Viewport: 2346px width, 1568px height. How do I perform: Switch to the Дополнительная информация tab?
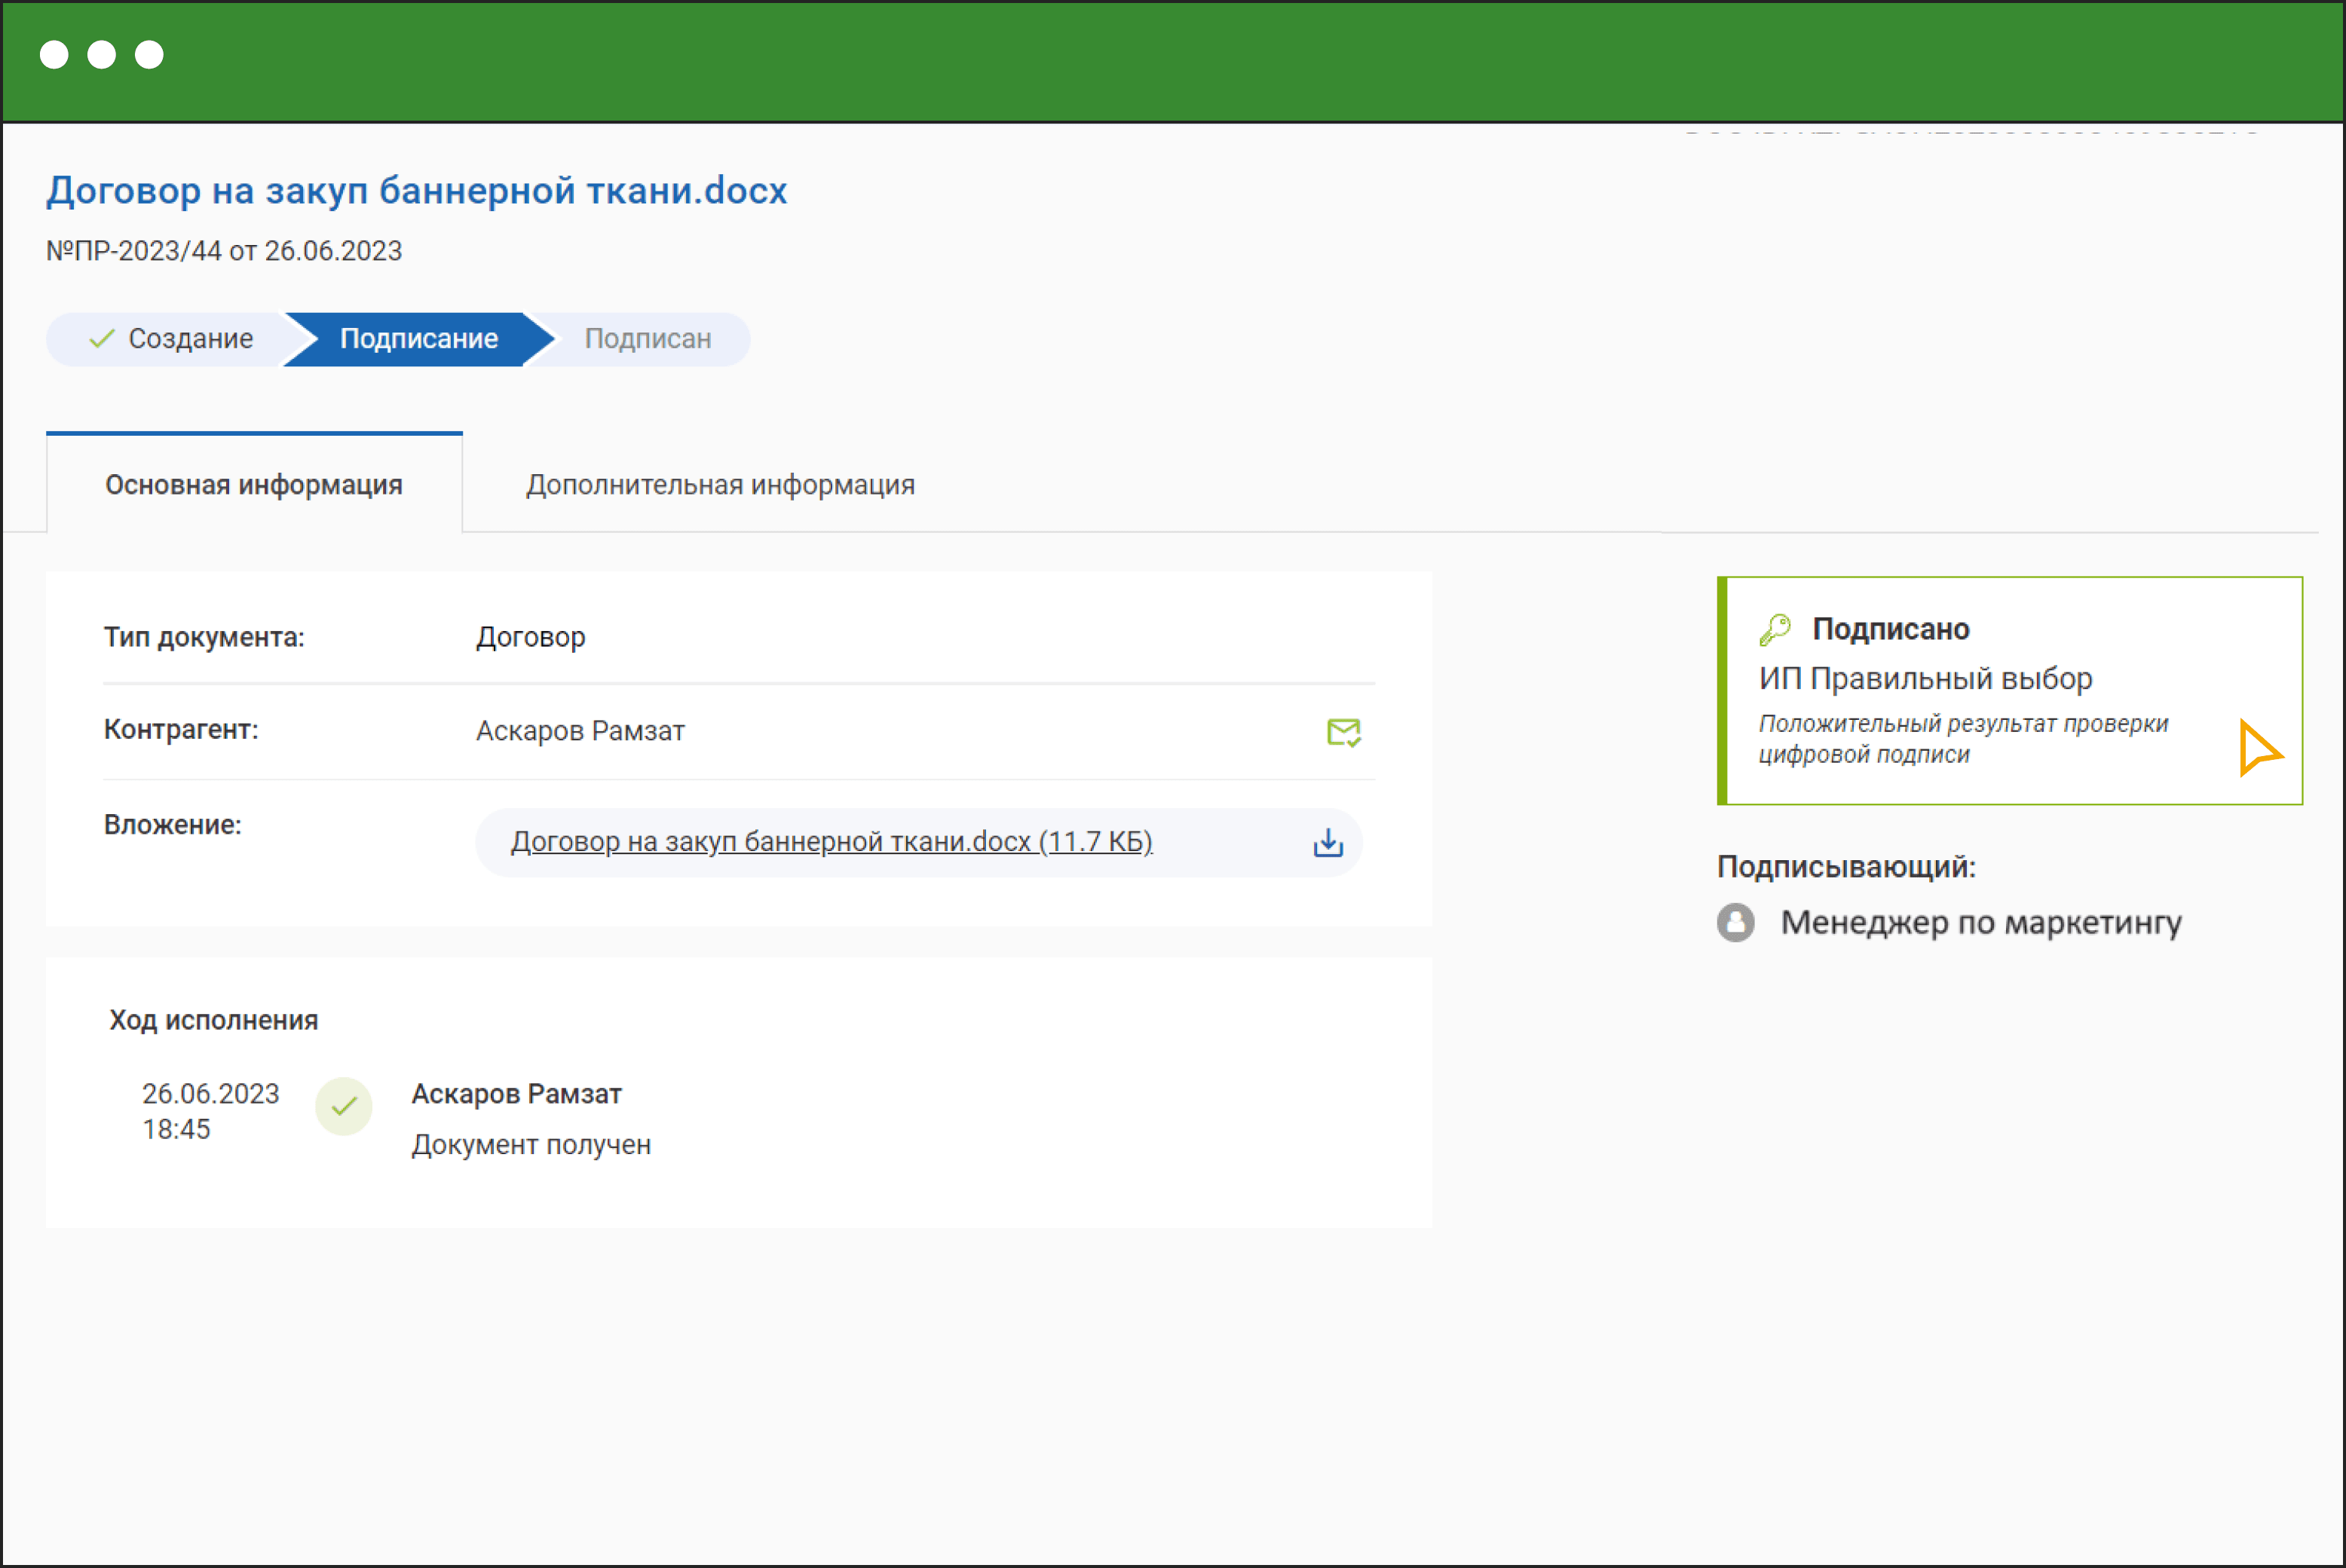tap(720, 485)
